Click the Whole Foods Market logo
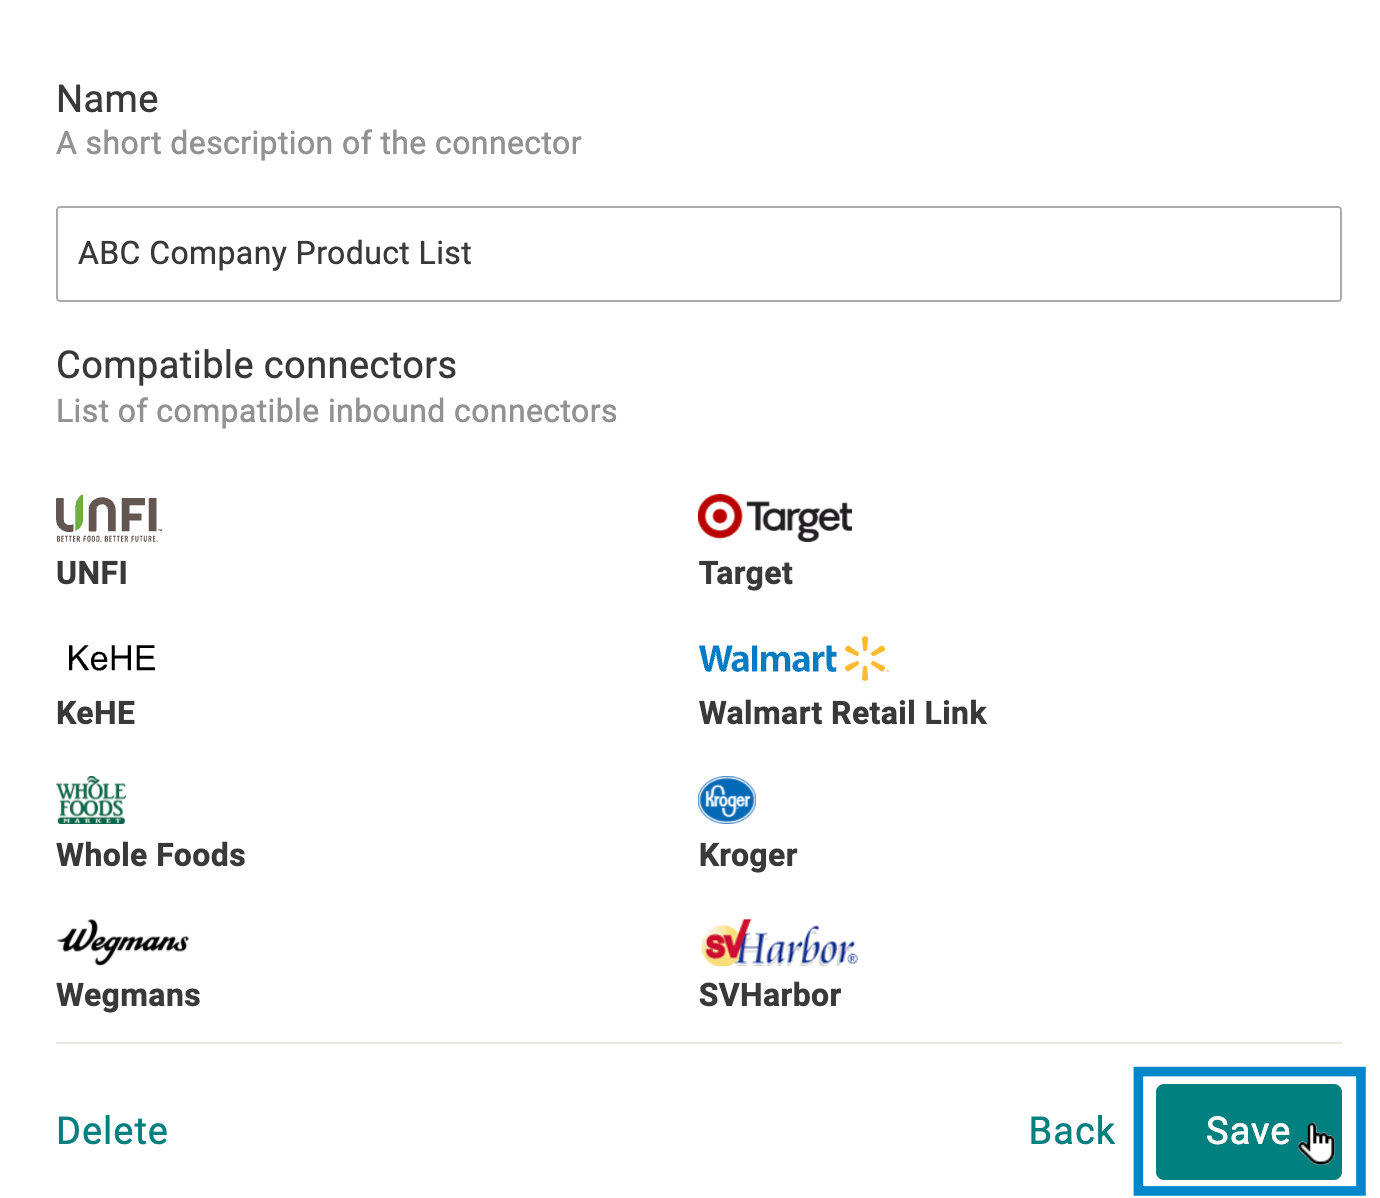 [x=91, y=799]
